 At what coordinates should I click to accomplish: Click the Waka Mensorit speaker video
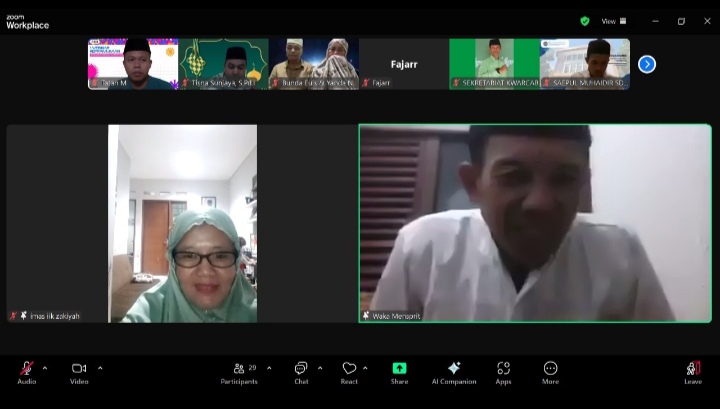coord(535,223)
